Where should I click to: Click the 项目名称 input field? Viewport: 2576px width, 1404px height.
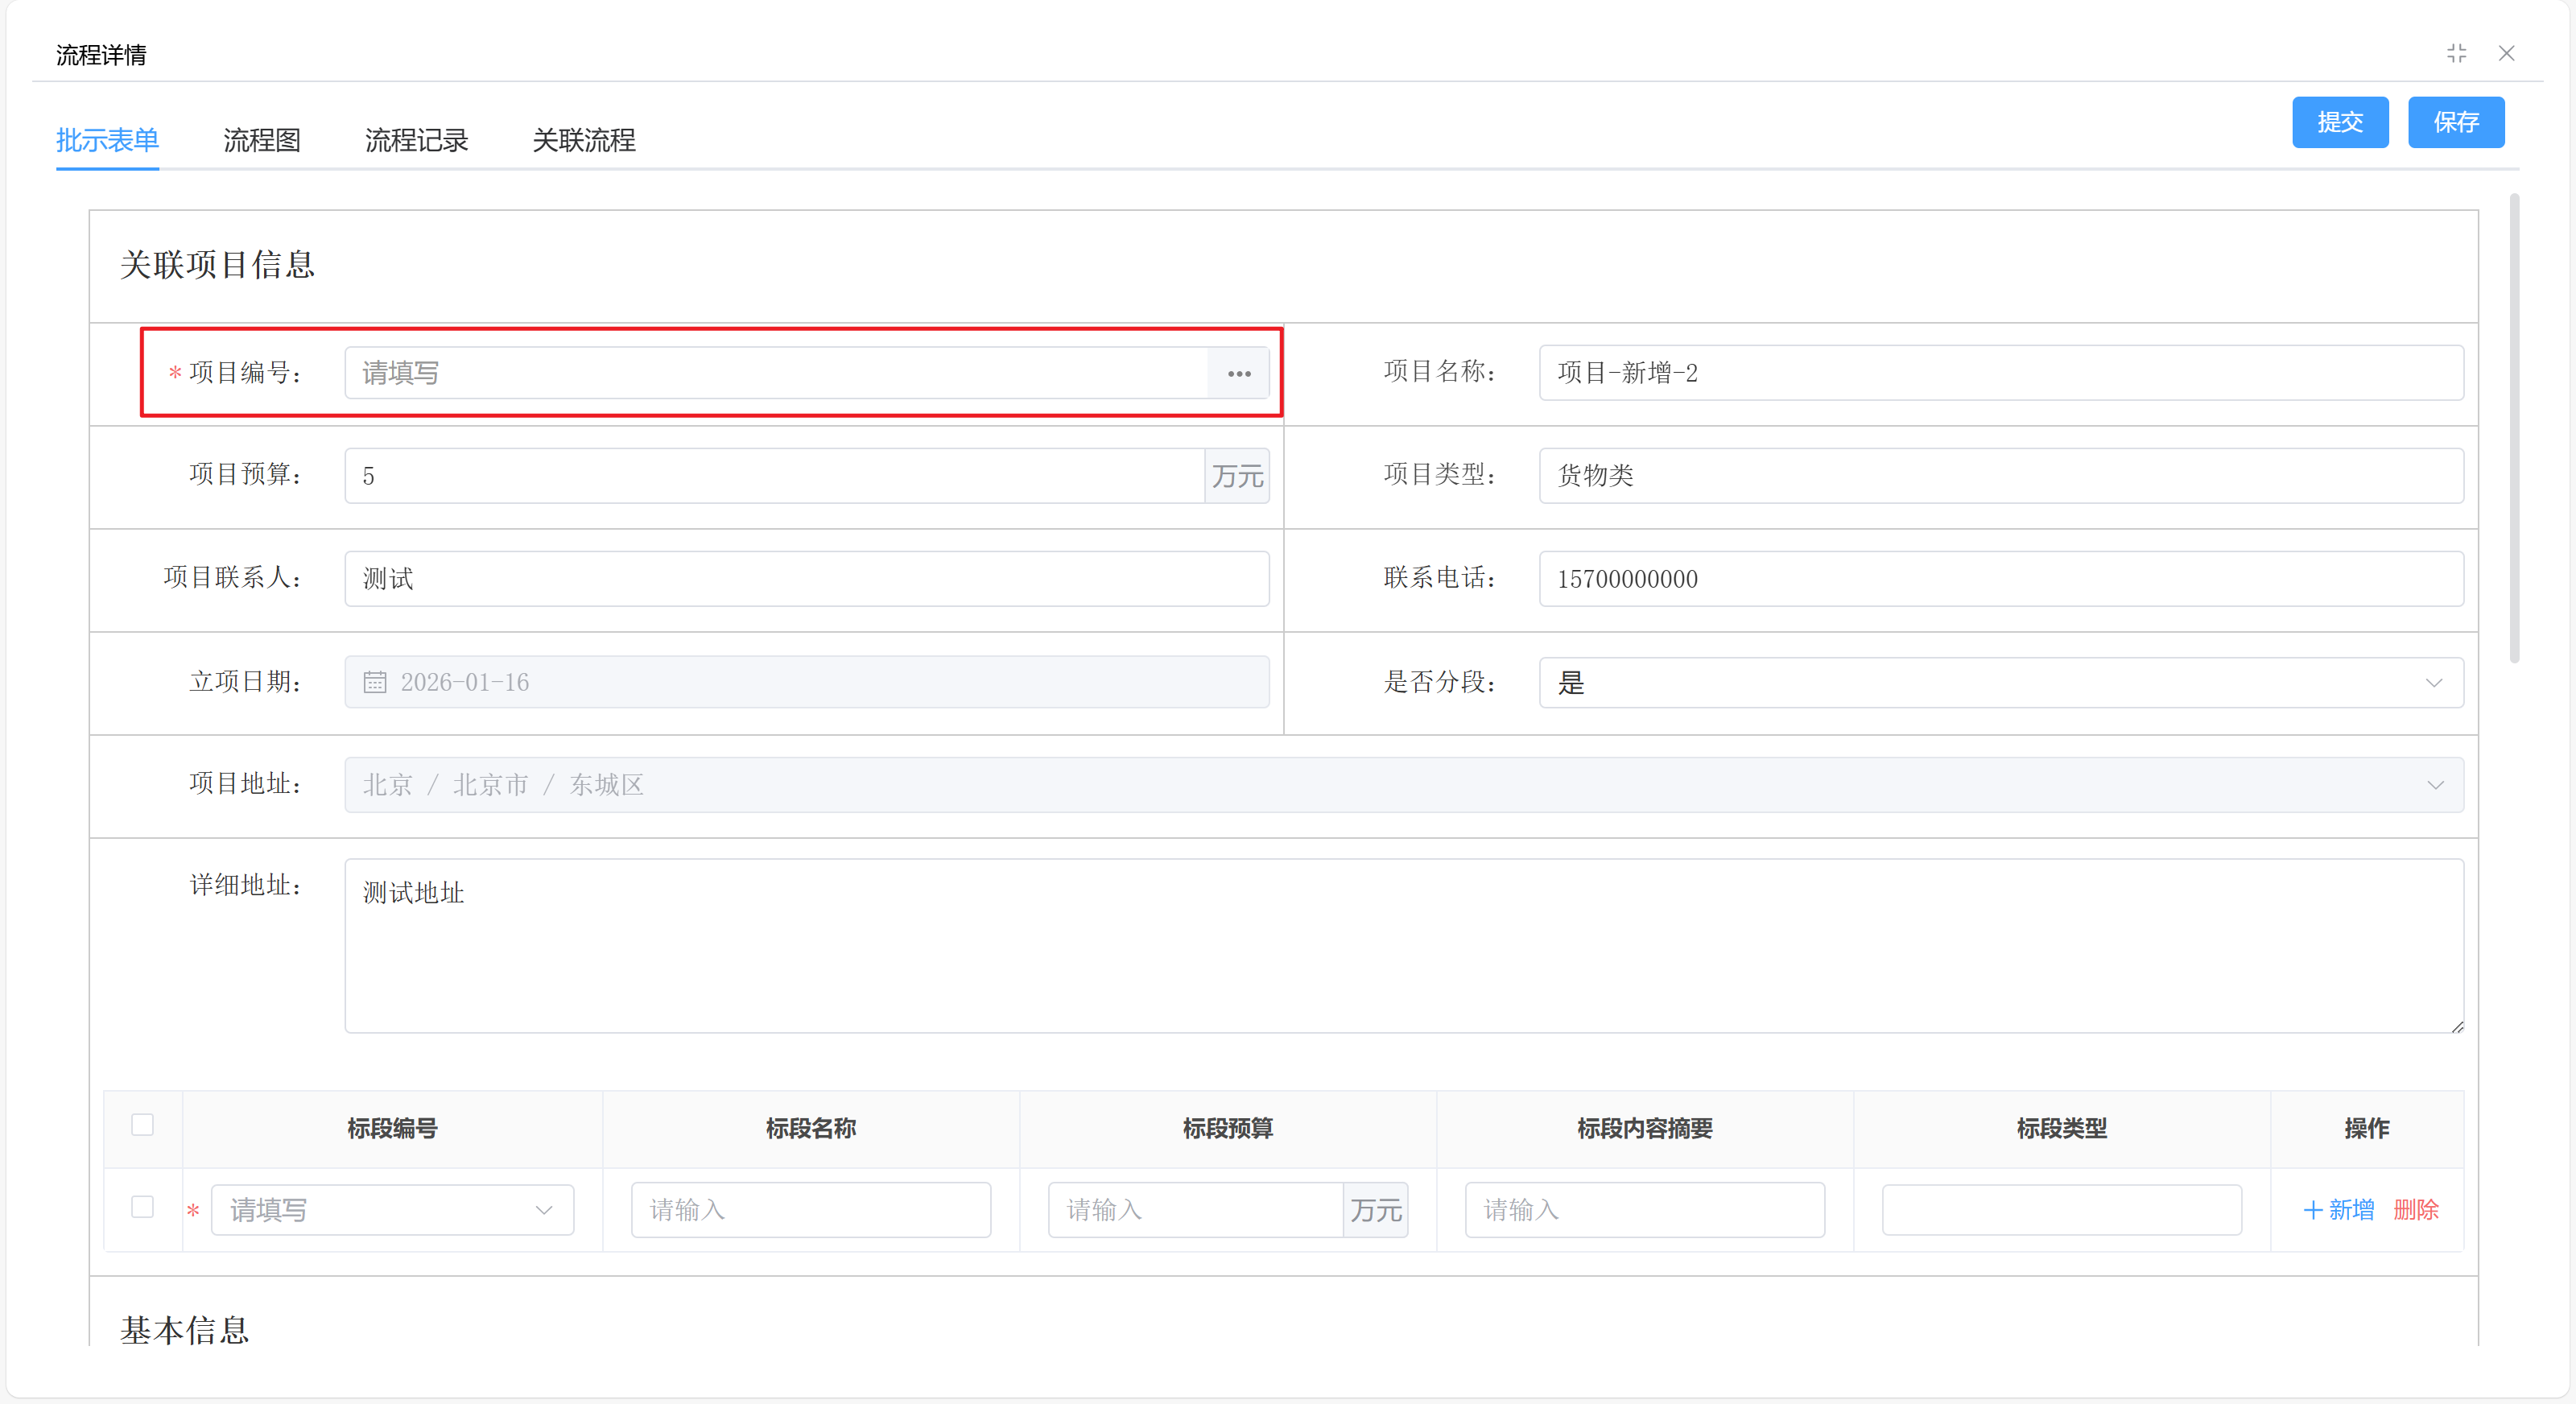click(x=2001, y=373)
